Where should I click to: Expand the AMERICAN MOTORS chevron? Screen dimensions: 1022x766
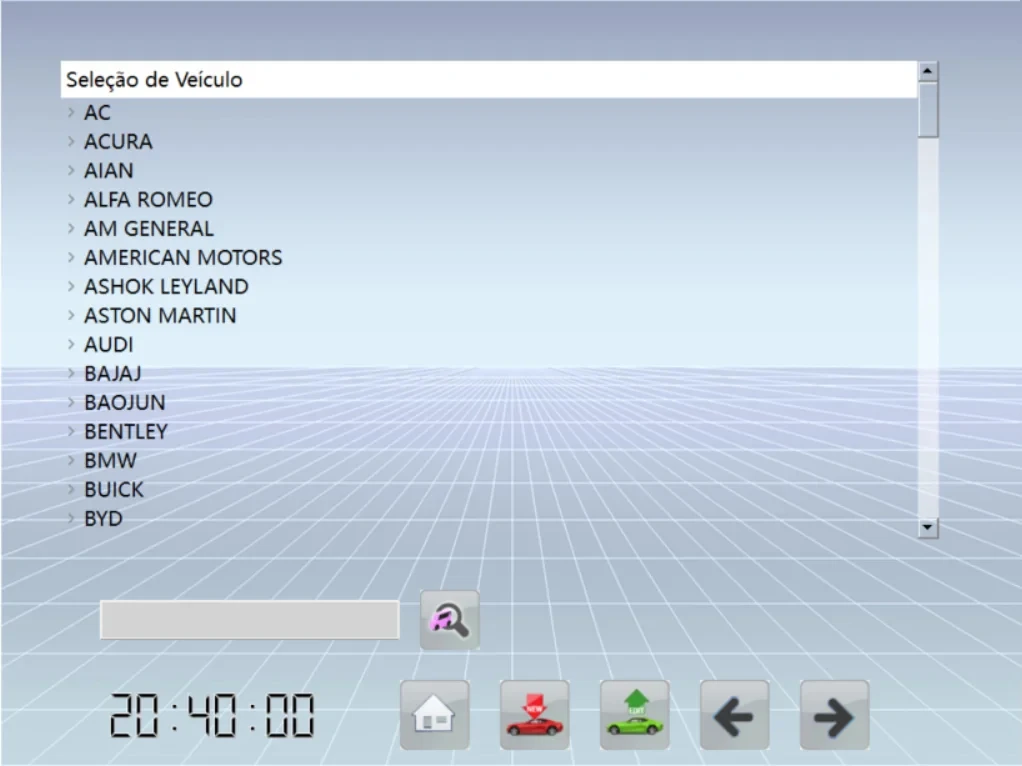click(71, 257)
